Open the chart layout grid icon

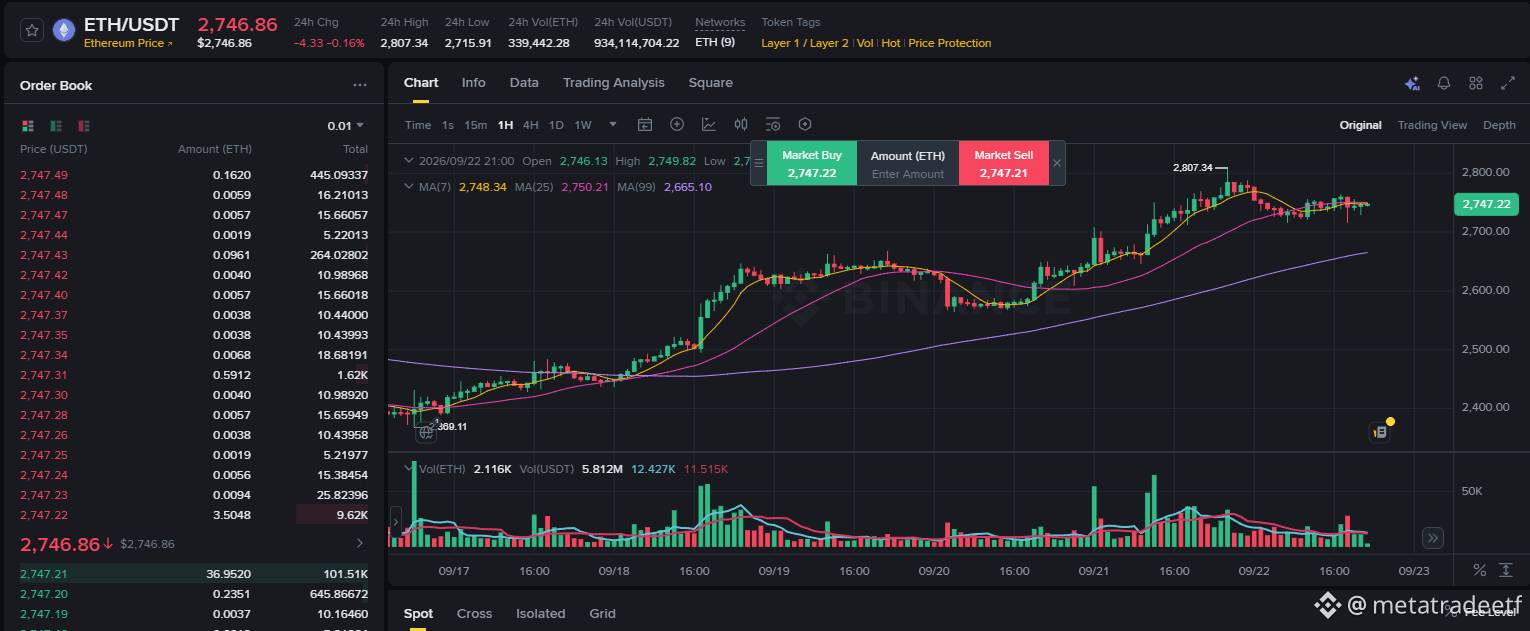1476,84
